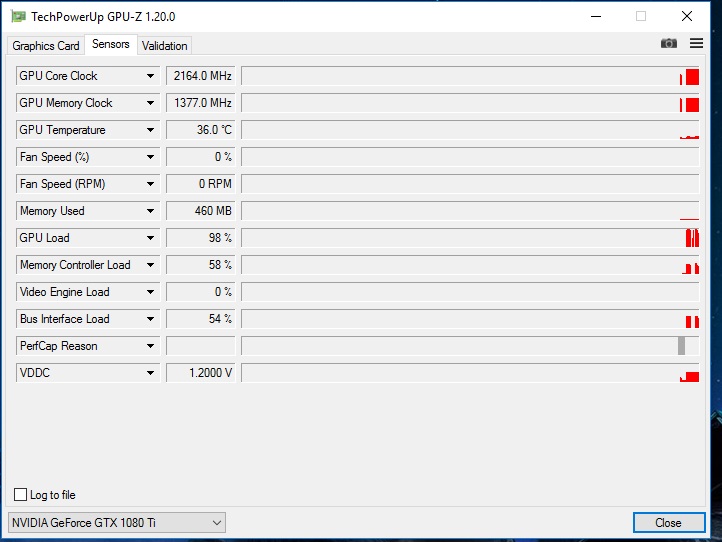Click the 2164.0 MHz core clock value

pyautogui.click(x=201, y=76)
